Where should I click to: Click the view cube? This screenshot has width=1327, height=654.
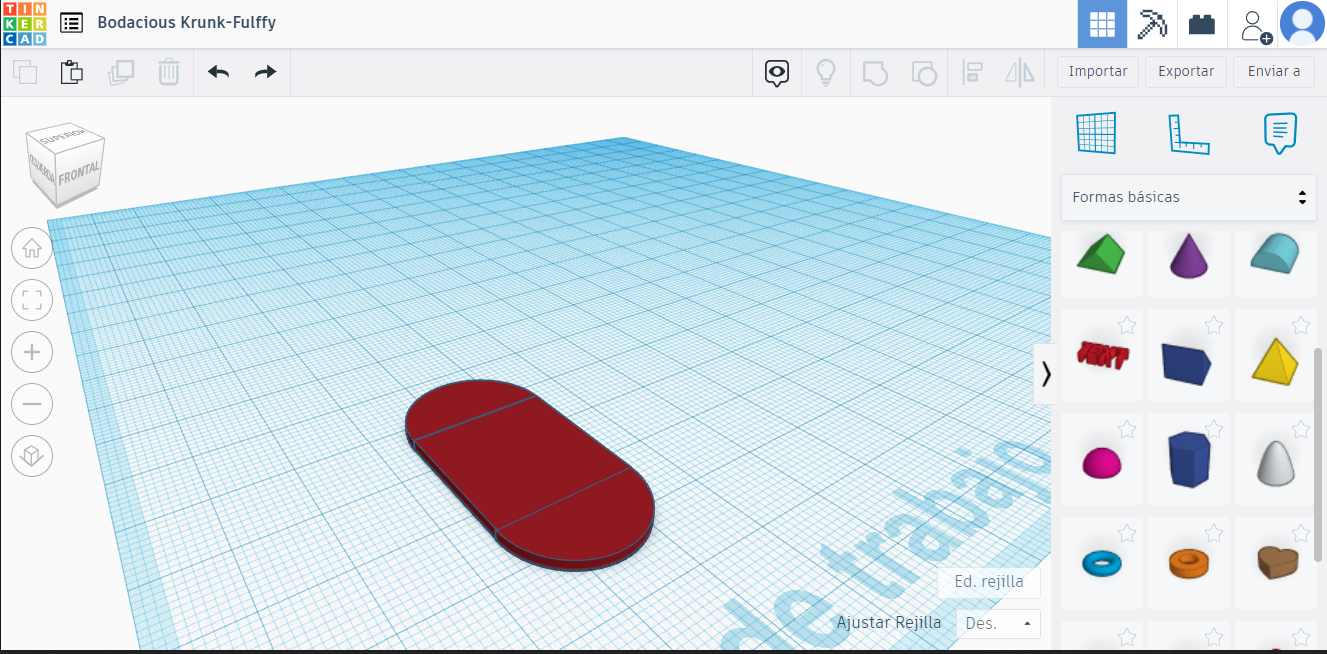64,166
